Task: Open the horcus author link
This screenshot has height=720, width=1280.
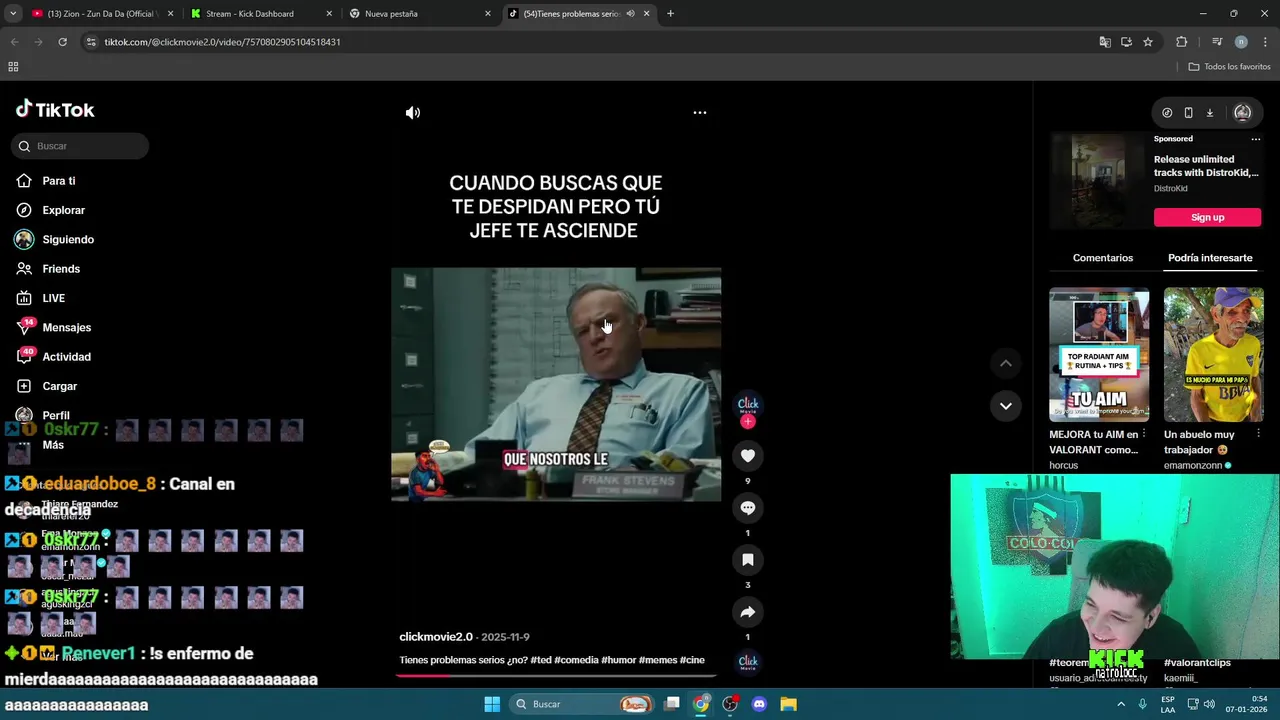Action: coord(1064,465)
